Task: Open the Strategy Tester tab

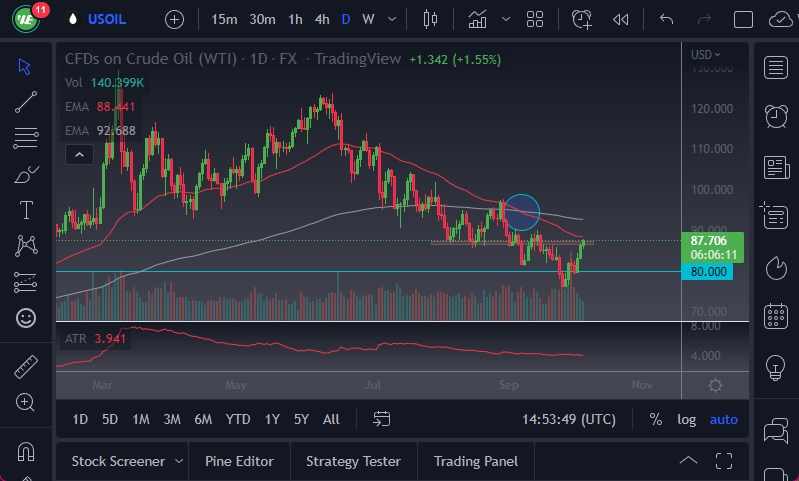Action: 353,461
